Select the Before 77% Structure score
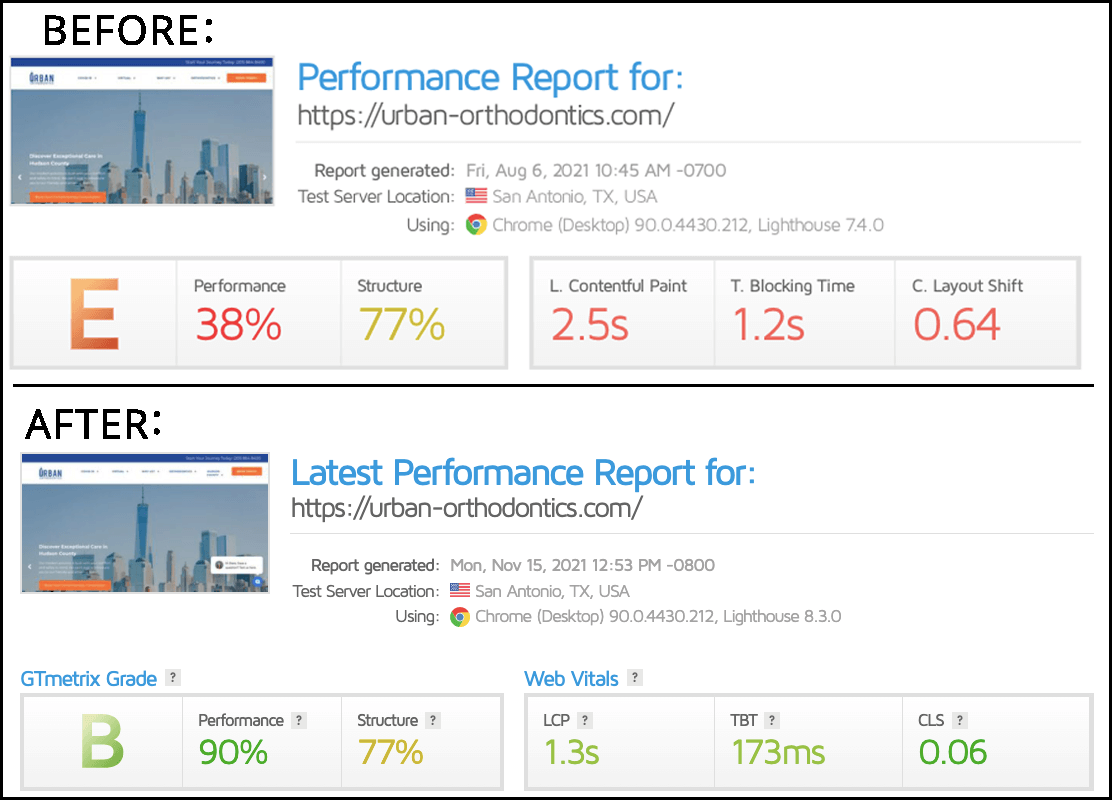The image size is (1112, 800). coord(402,324)
